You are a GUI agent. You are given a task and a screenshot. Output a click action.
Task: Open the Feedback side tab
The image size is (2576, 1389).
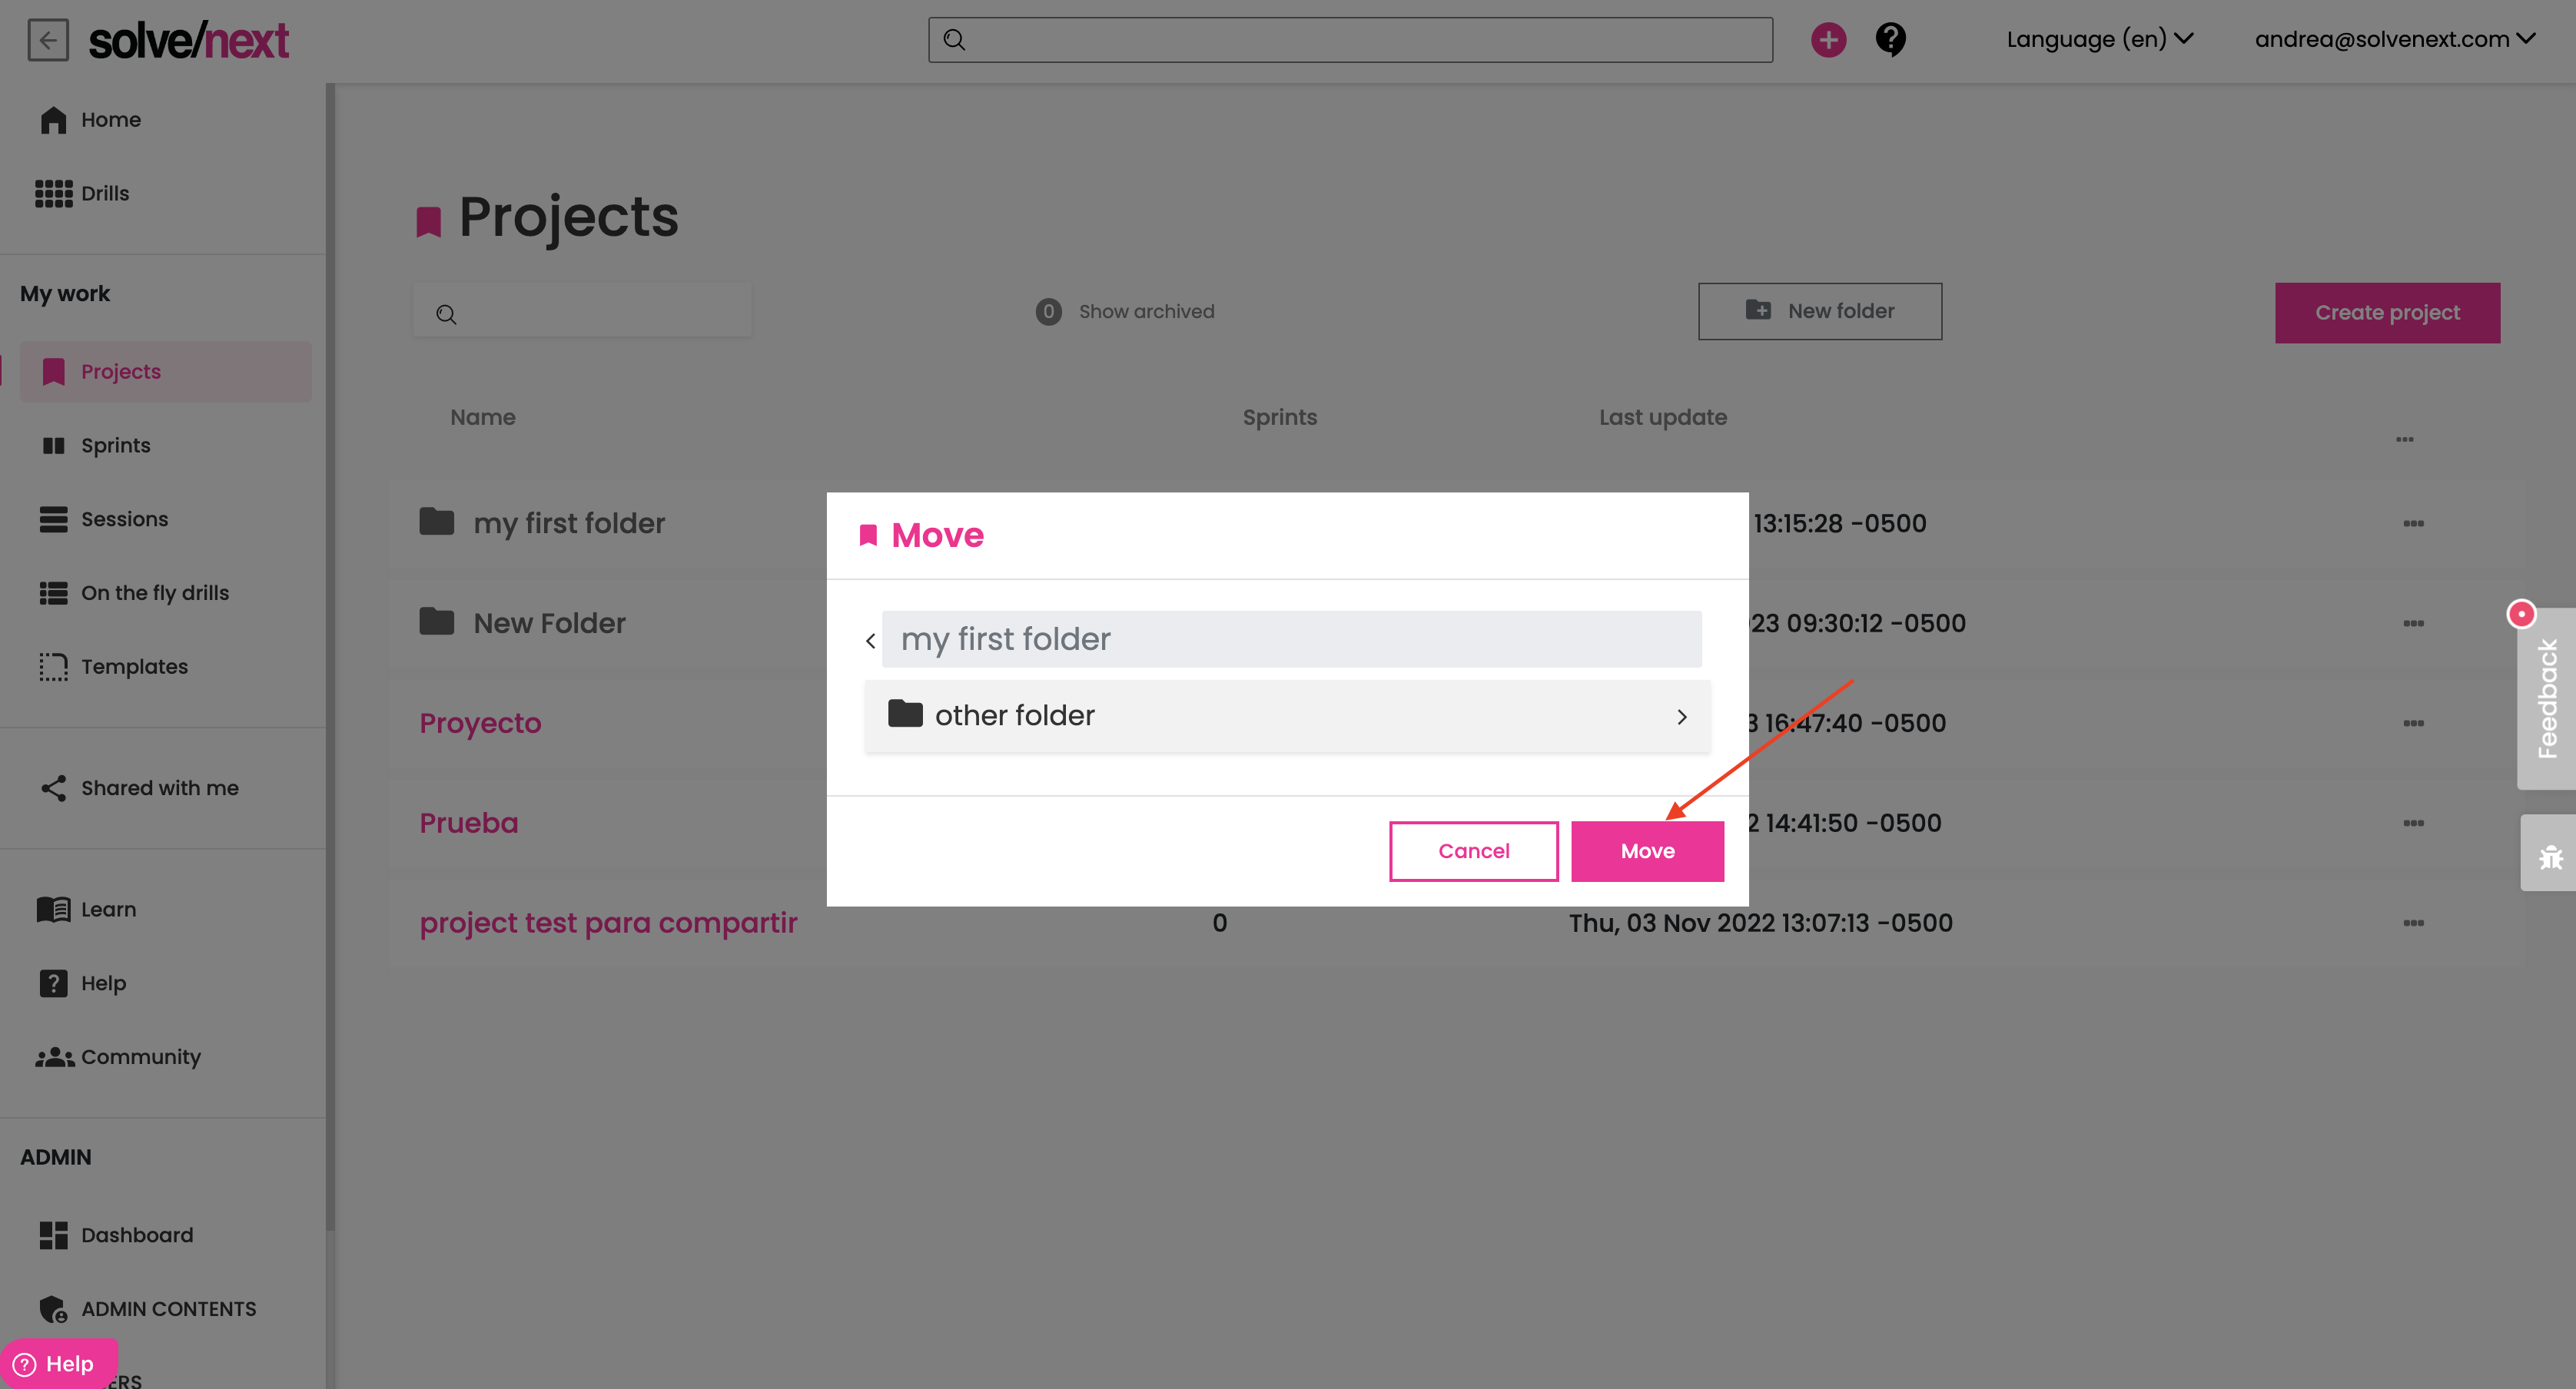2547,698
